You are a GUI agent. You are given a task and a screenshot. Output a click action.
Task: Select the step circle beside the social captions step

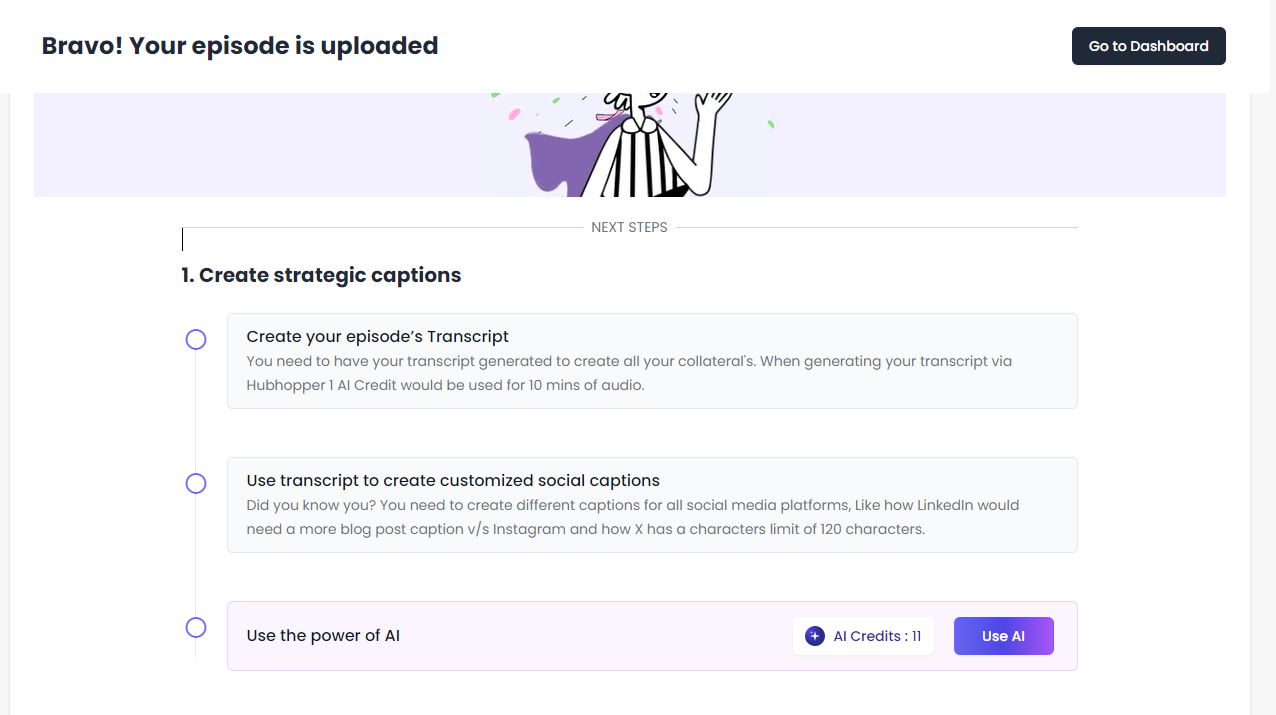coord(196,483)
